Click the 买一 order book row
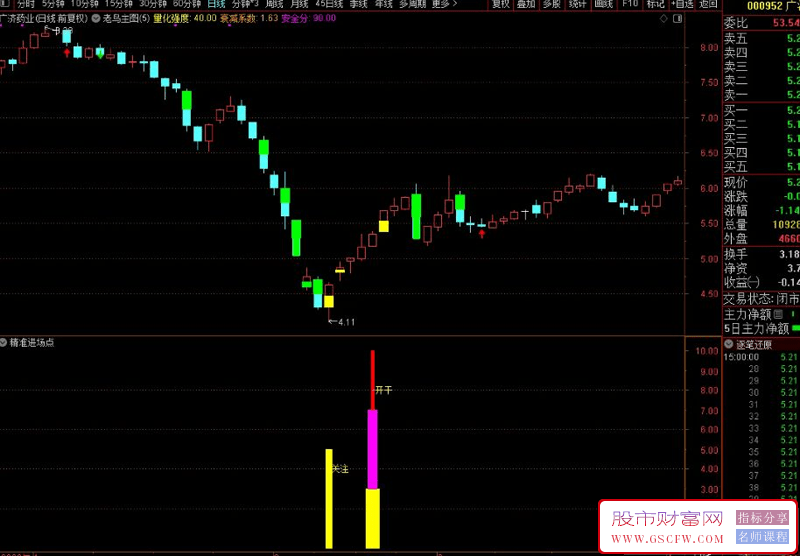This screenshot has width=800, height=556. [x=762, y=110]
